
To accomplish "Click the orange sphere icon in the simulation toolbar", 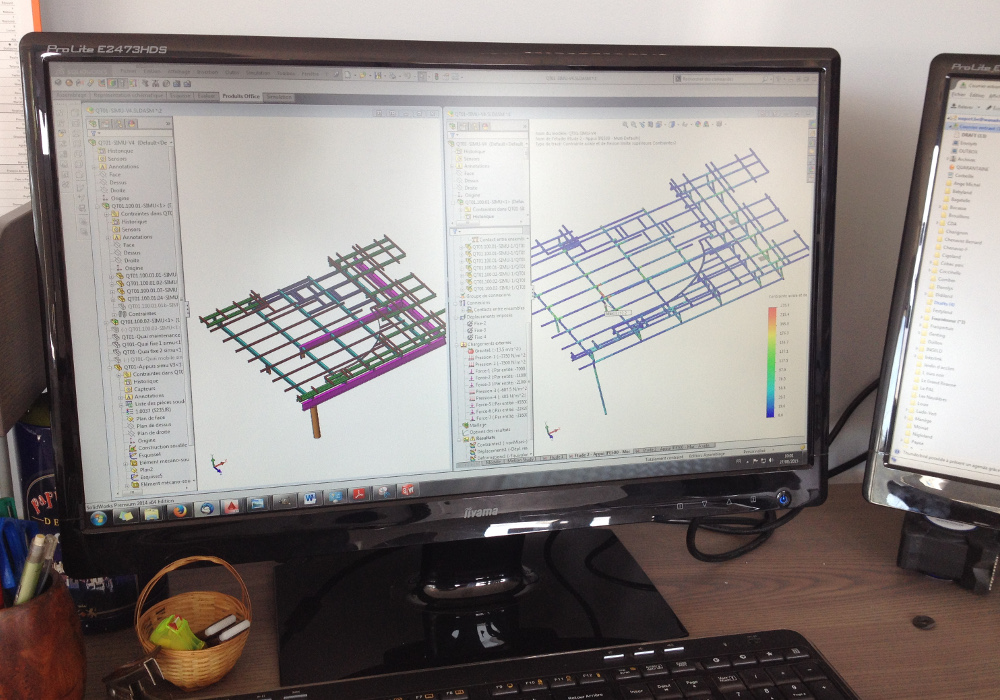I will click(x=69, y=83).
